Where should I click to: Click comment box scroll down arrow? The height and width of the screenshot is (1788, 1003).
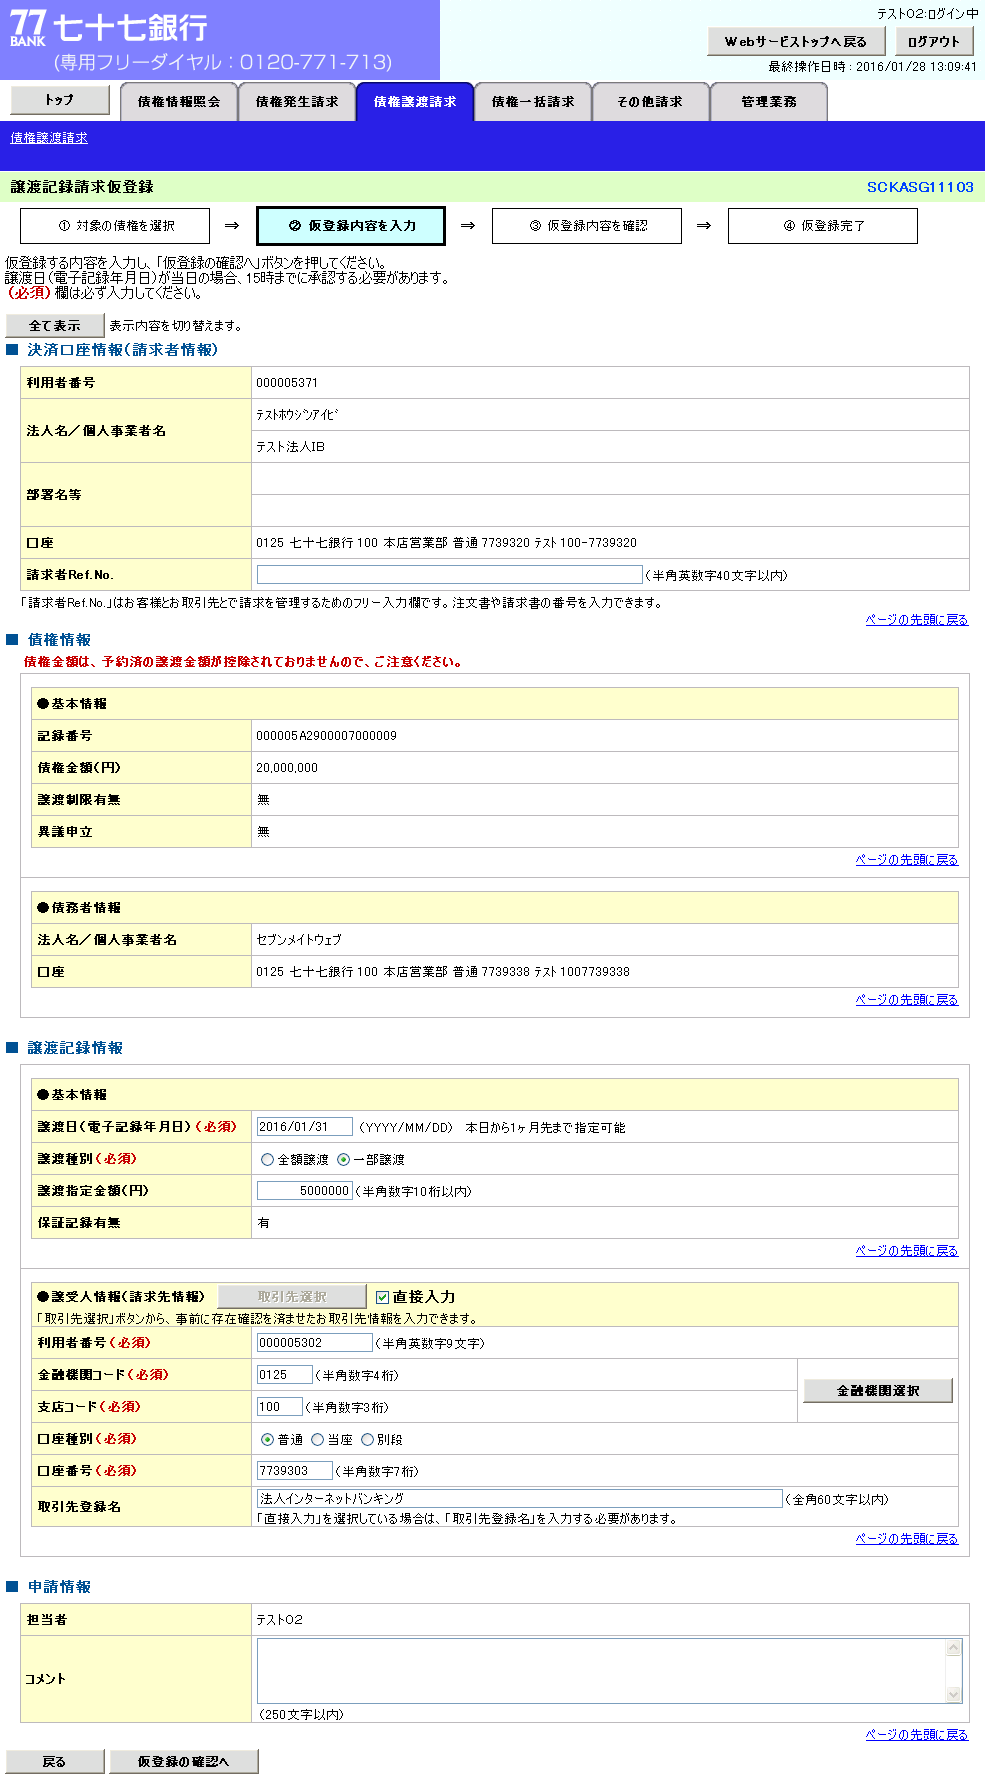(x=954, y=1695)
